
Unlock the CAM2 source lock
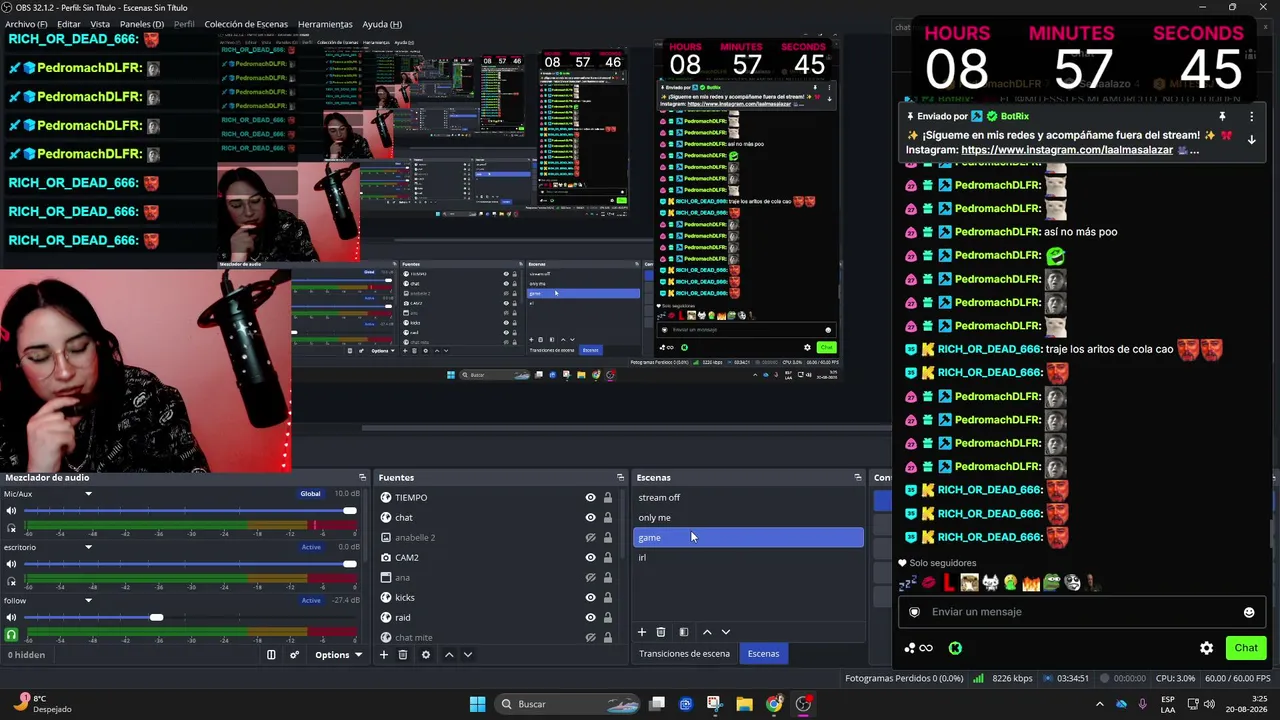coord(607,558)
